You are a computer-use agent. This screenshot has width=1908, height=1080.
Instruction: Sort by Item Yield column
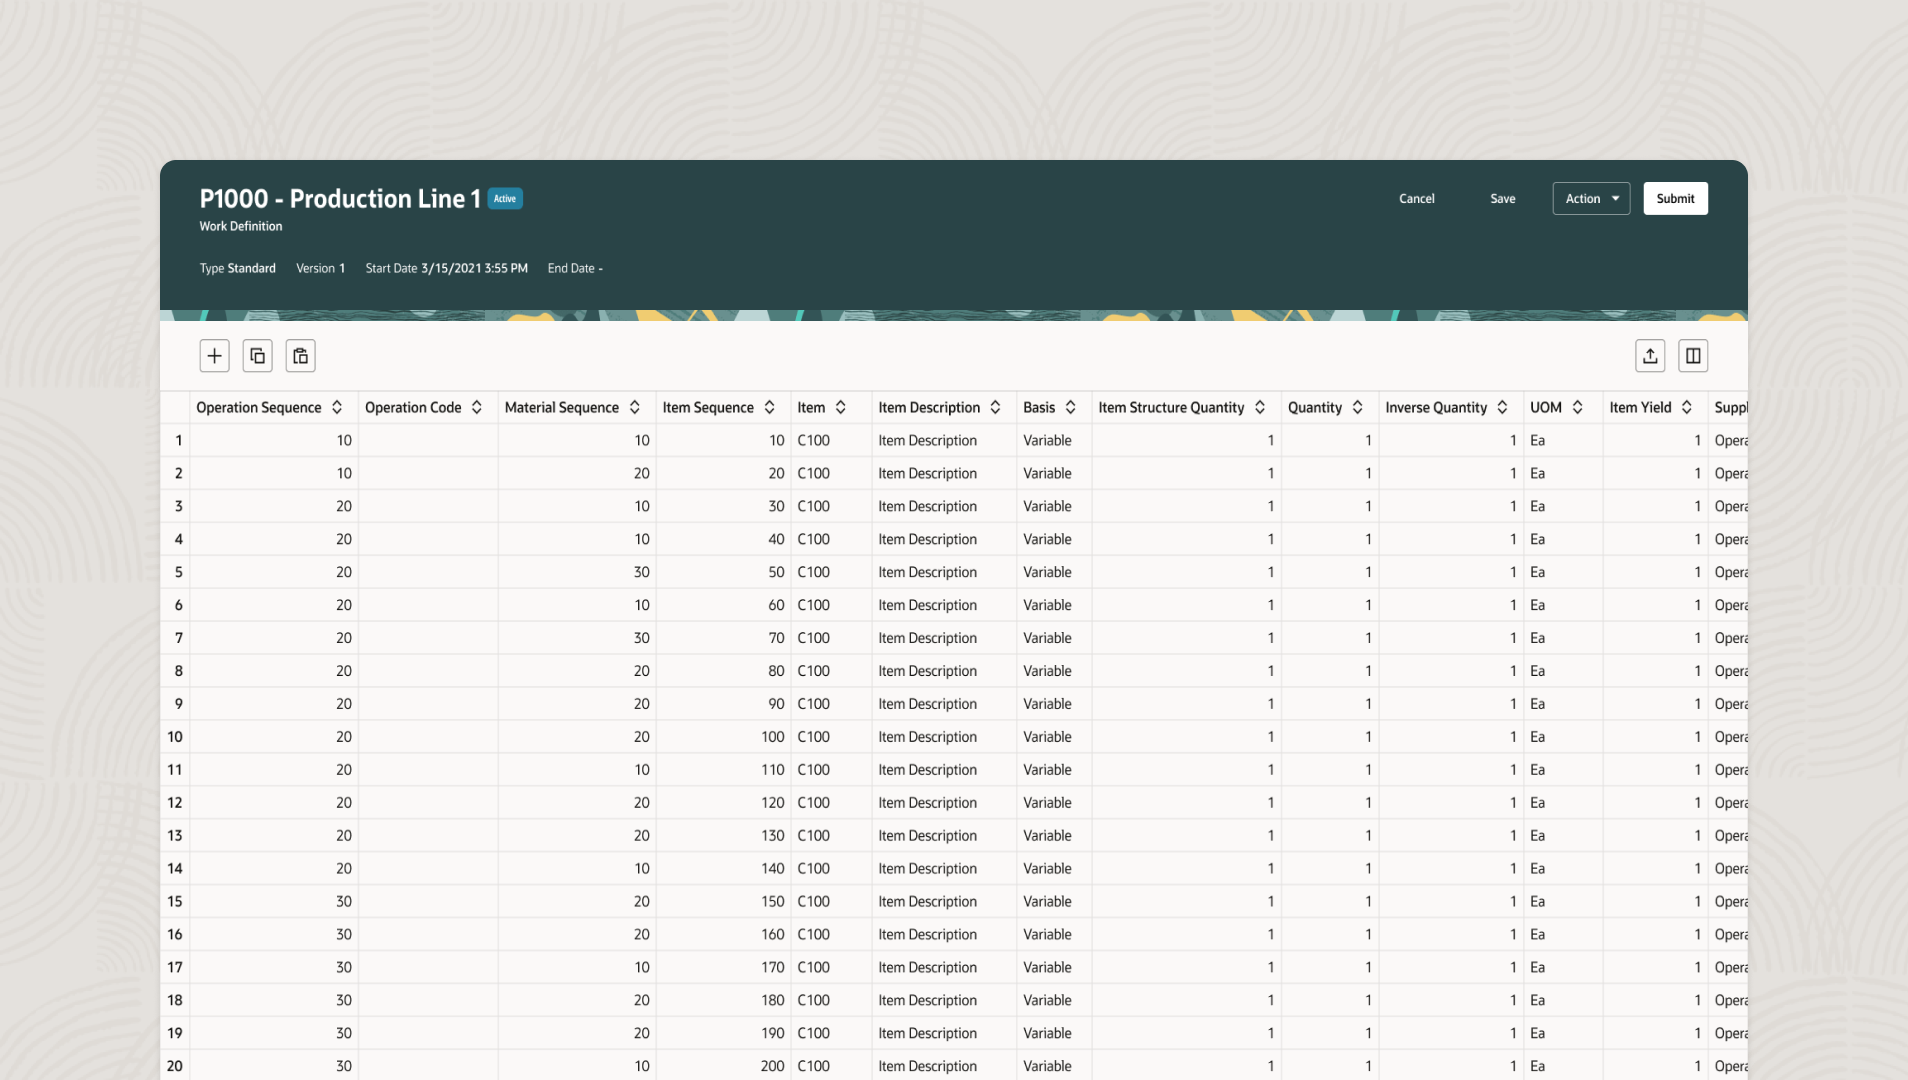coord(1687,408)
